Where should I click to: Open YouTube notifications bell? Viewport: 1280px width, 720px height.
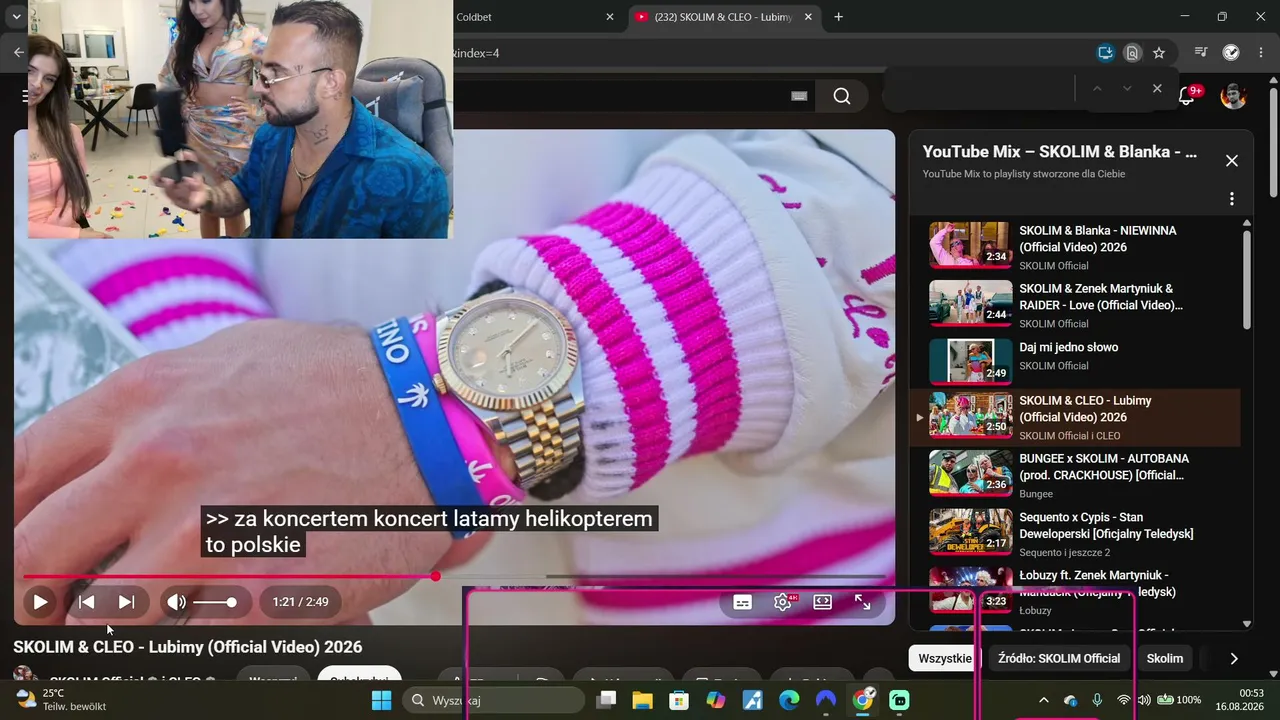(x=1187, y=96)
